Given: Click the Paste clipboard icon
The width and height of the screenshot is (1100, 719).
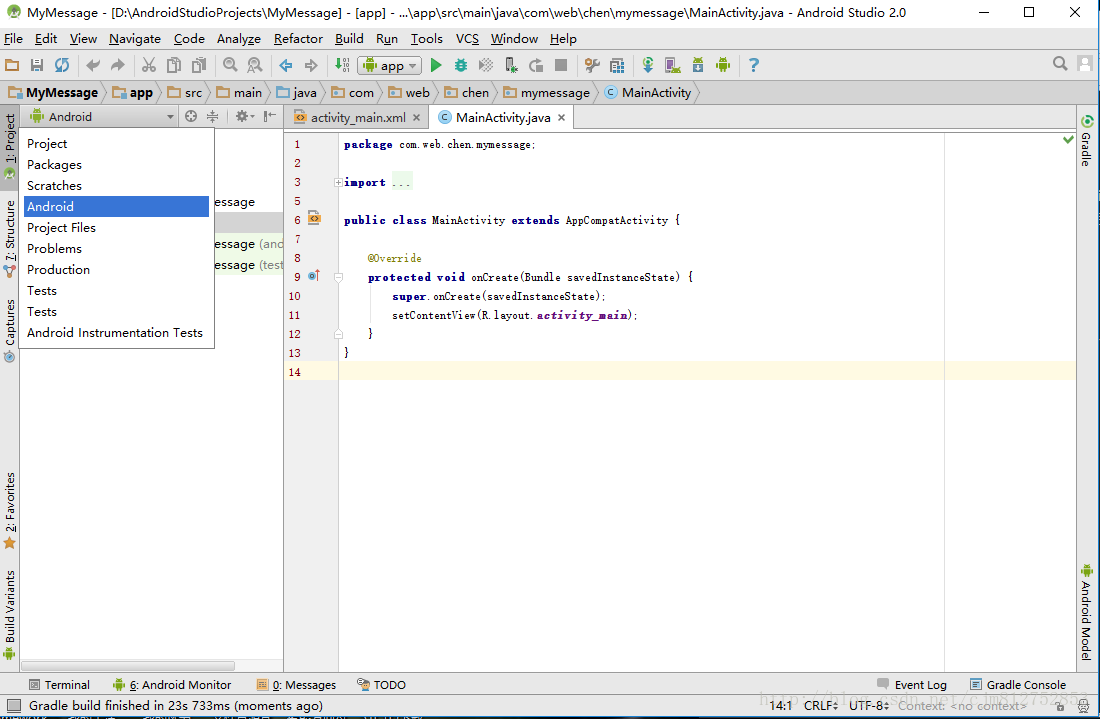Looking at the screenshot, I should [199, 65].
